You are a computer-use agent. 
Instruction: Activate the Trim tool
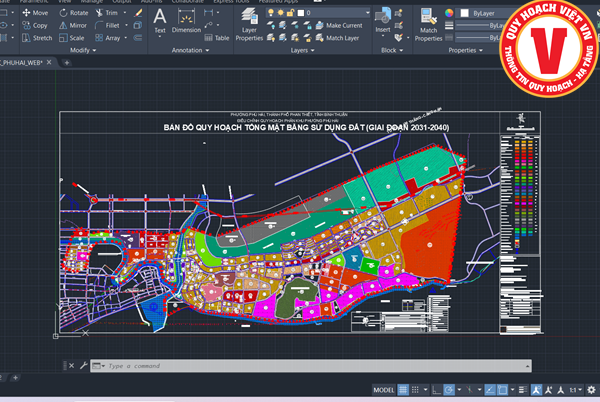[106, 13]
